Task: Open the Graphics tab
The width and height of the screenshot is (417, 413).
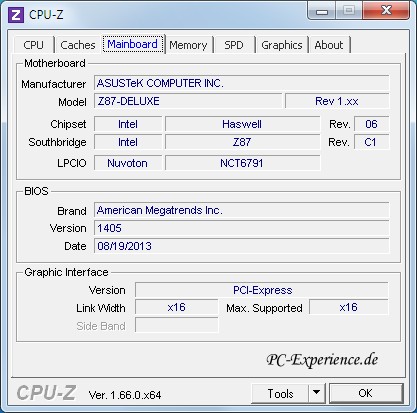Action: click(282, 45)
